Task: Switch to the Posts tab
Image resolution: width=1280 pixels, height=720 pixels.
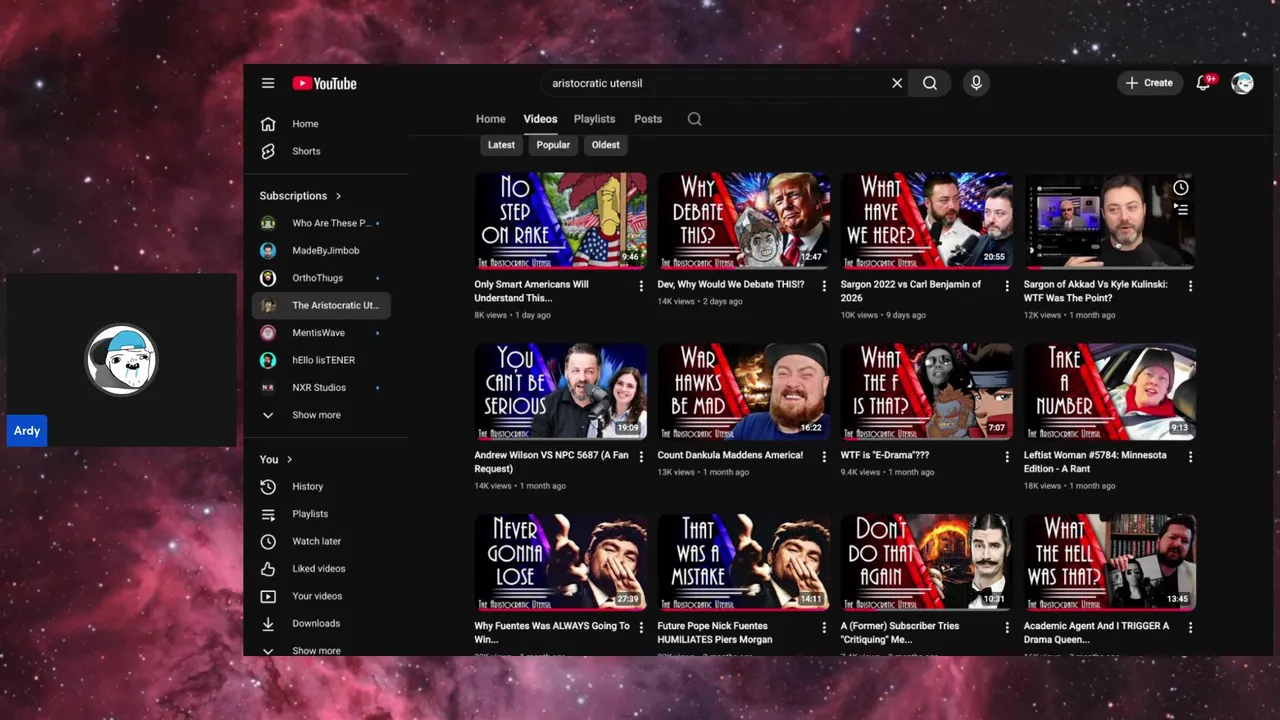Action: click(648, 119)
